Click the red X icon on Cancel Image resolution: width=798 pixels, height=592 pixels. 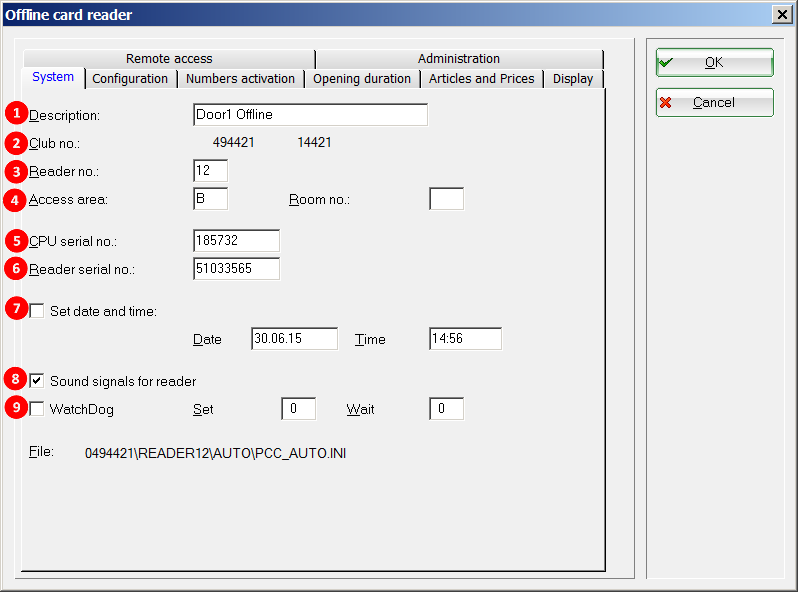667,103
